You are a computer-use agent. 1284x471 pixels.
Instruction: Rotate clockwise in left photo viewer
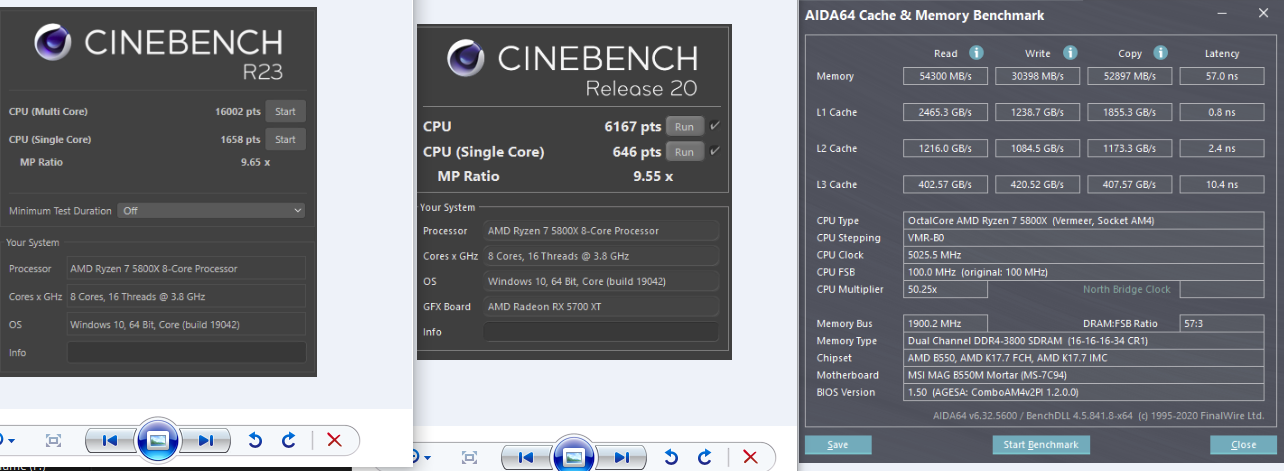point(289,440)
